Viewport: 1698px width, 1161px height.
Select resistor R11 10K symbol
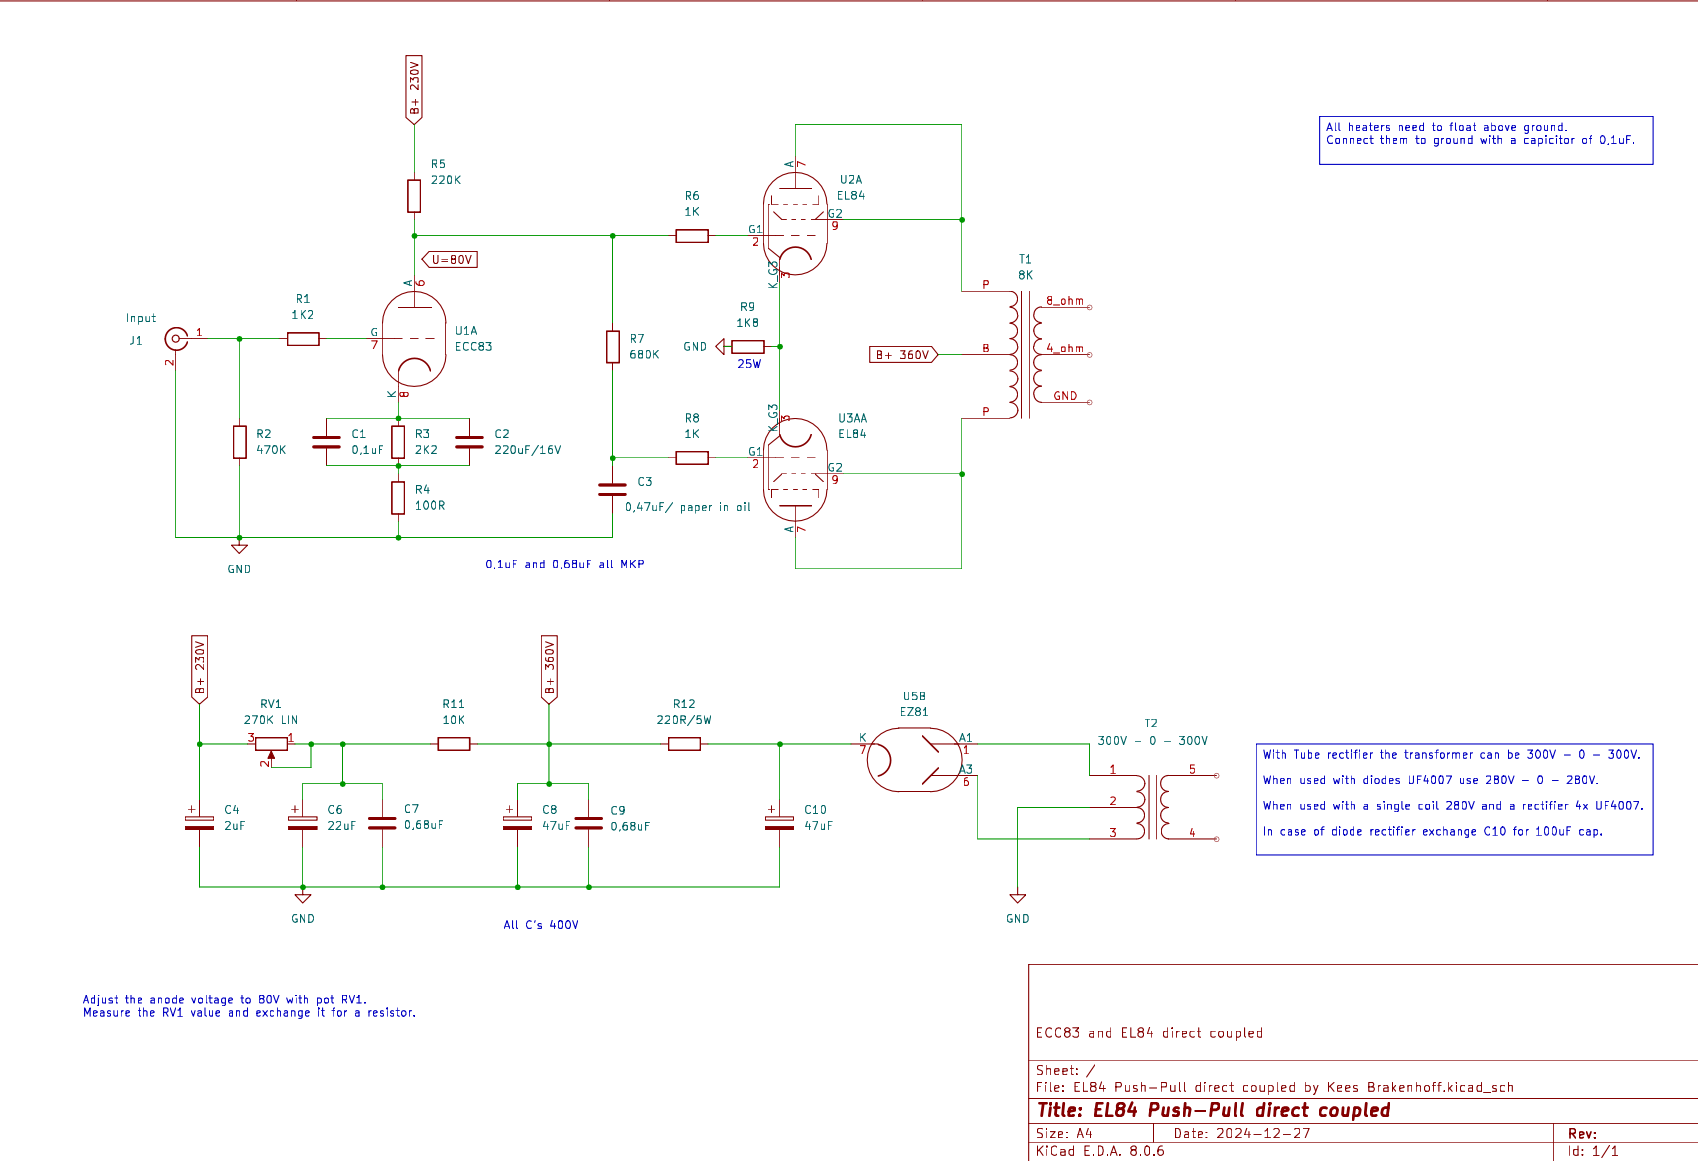click(454, 744)
